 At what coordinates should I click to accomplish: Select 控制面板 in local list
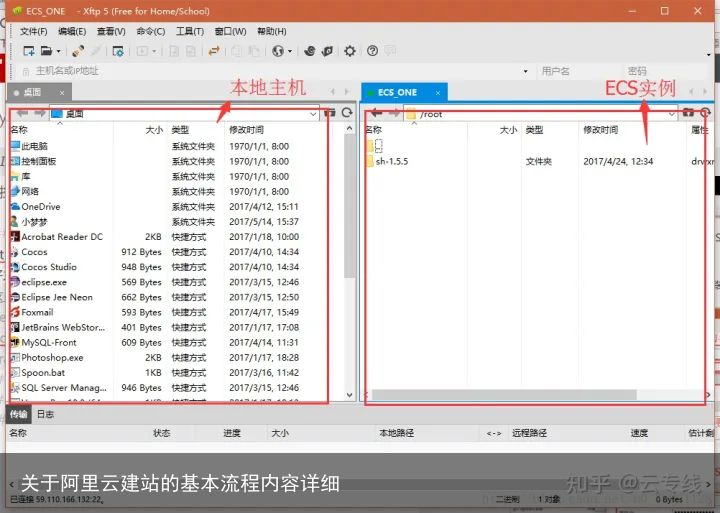(x=33, y=161)
